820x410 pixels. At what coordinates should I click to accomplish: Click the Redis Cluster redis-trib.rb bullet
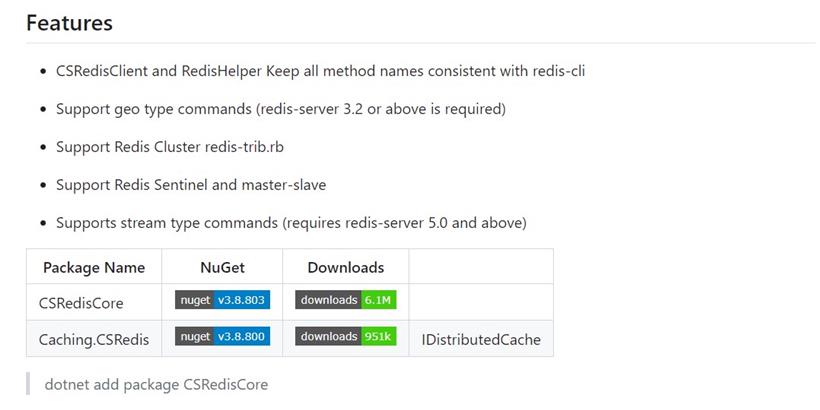pos(170,147)
